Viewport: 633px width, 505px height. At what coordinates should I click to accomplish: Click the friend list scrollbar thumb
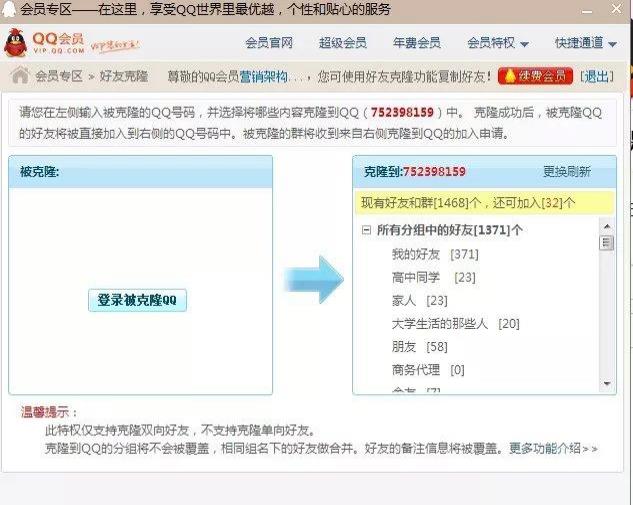point(607,243)
